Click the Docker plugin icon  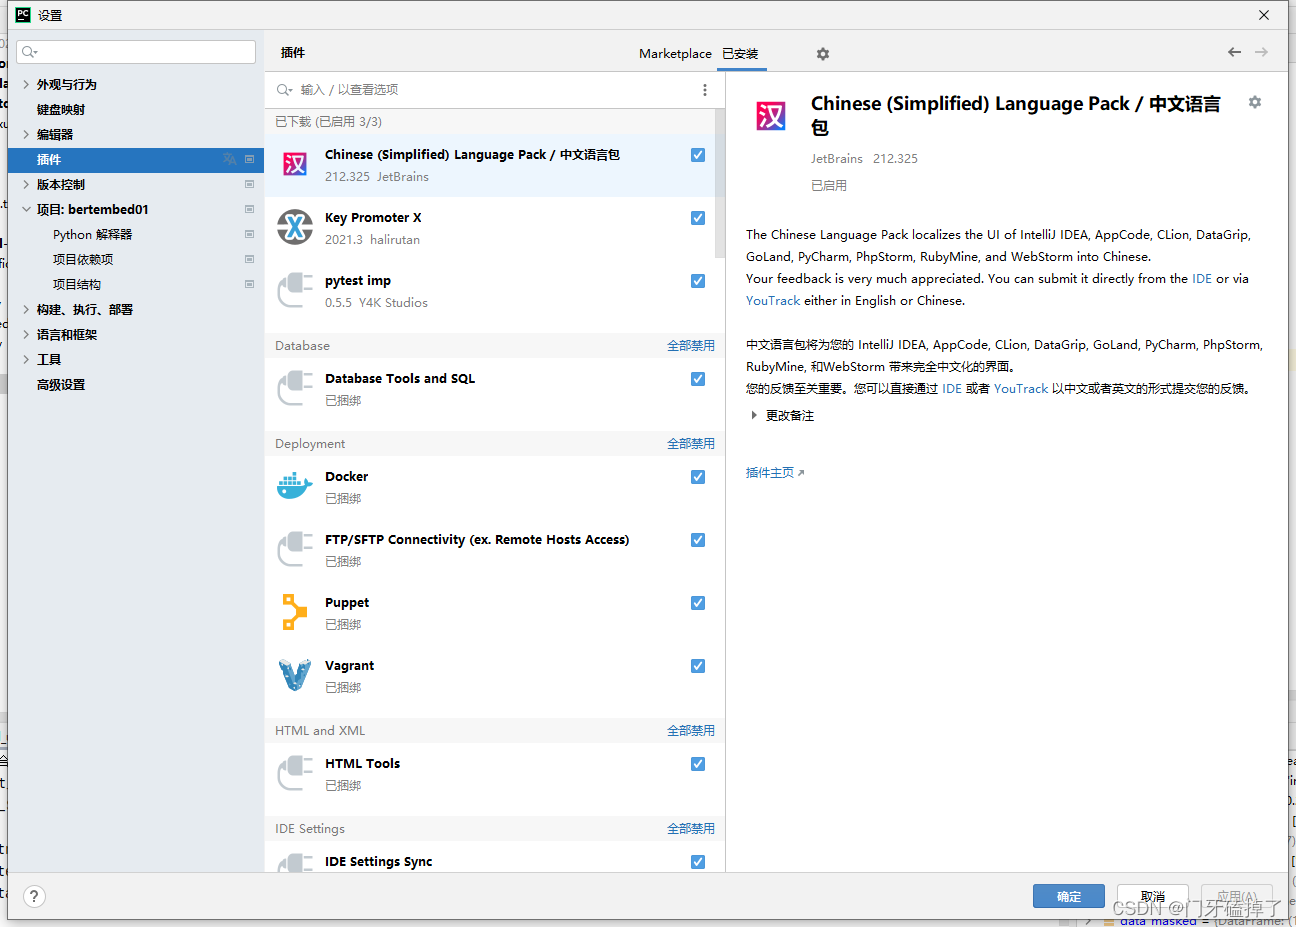coord(294,486)
